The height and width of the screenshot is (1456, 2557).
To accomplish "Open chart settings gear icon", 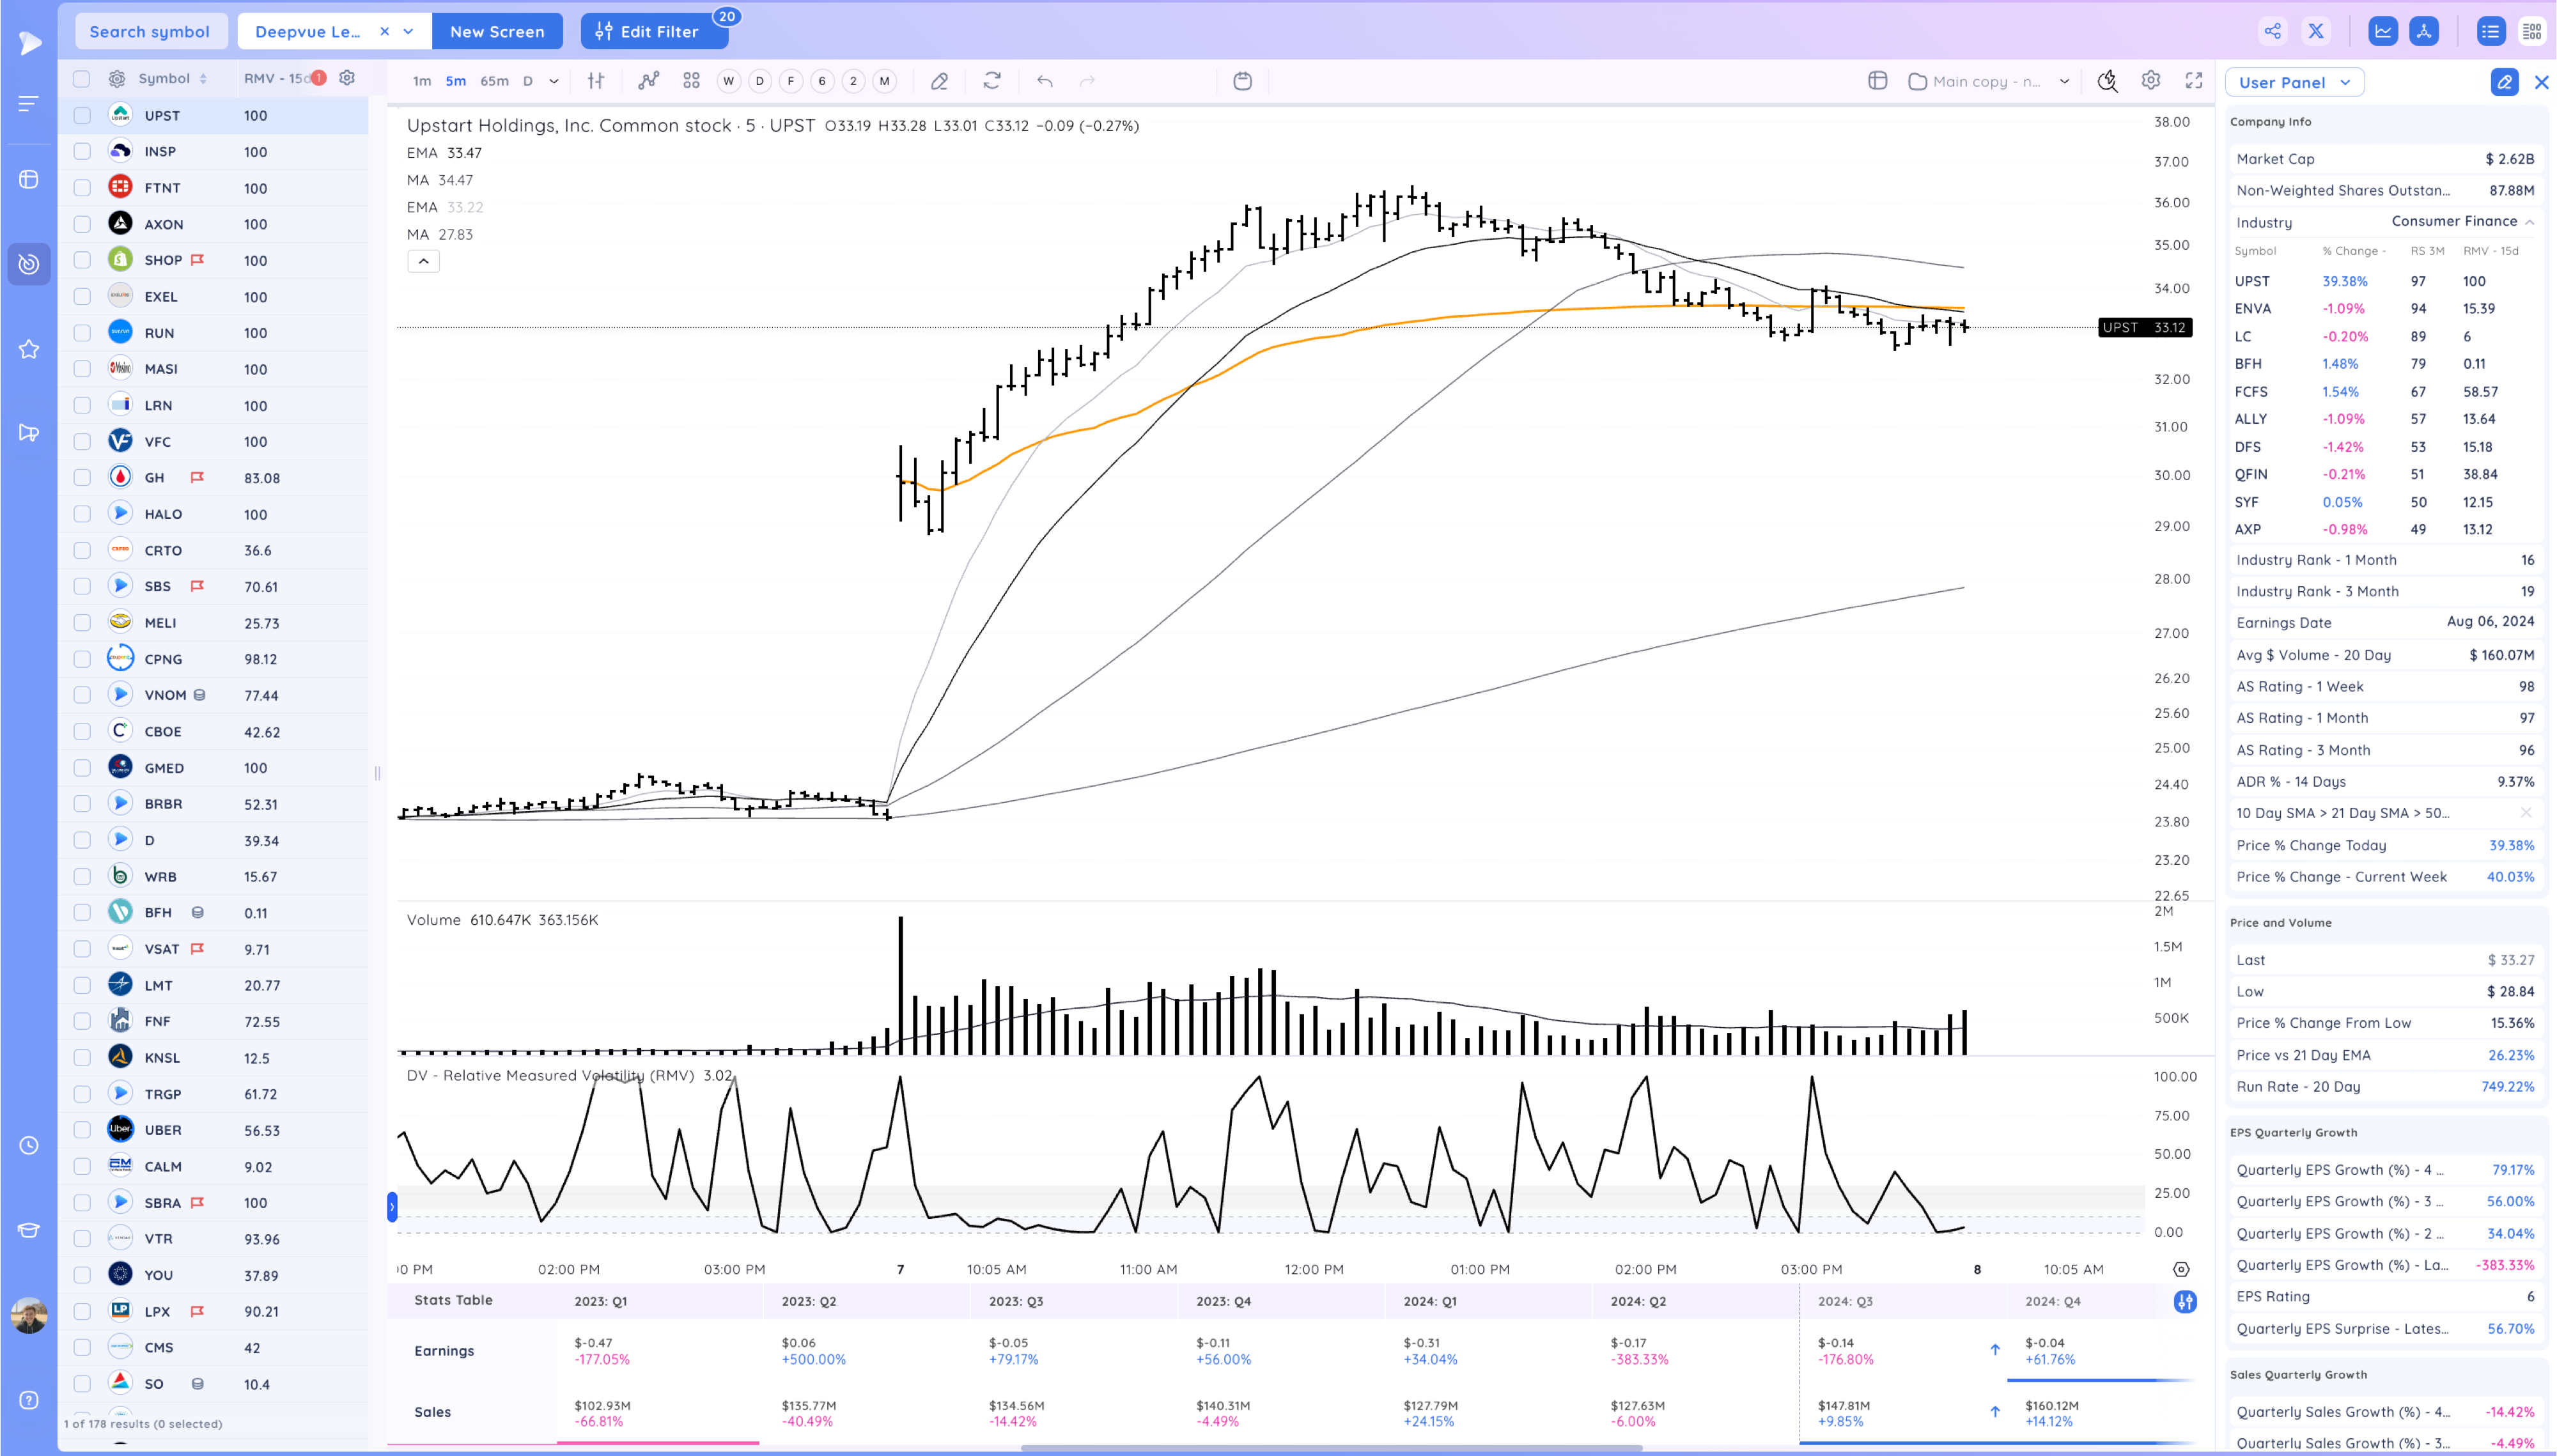I will click(2150, 81).
